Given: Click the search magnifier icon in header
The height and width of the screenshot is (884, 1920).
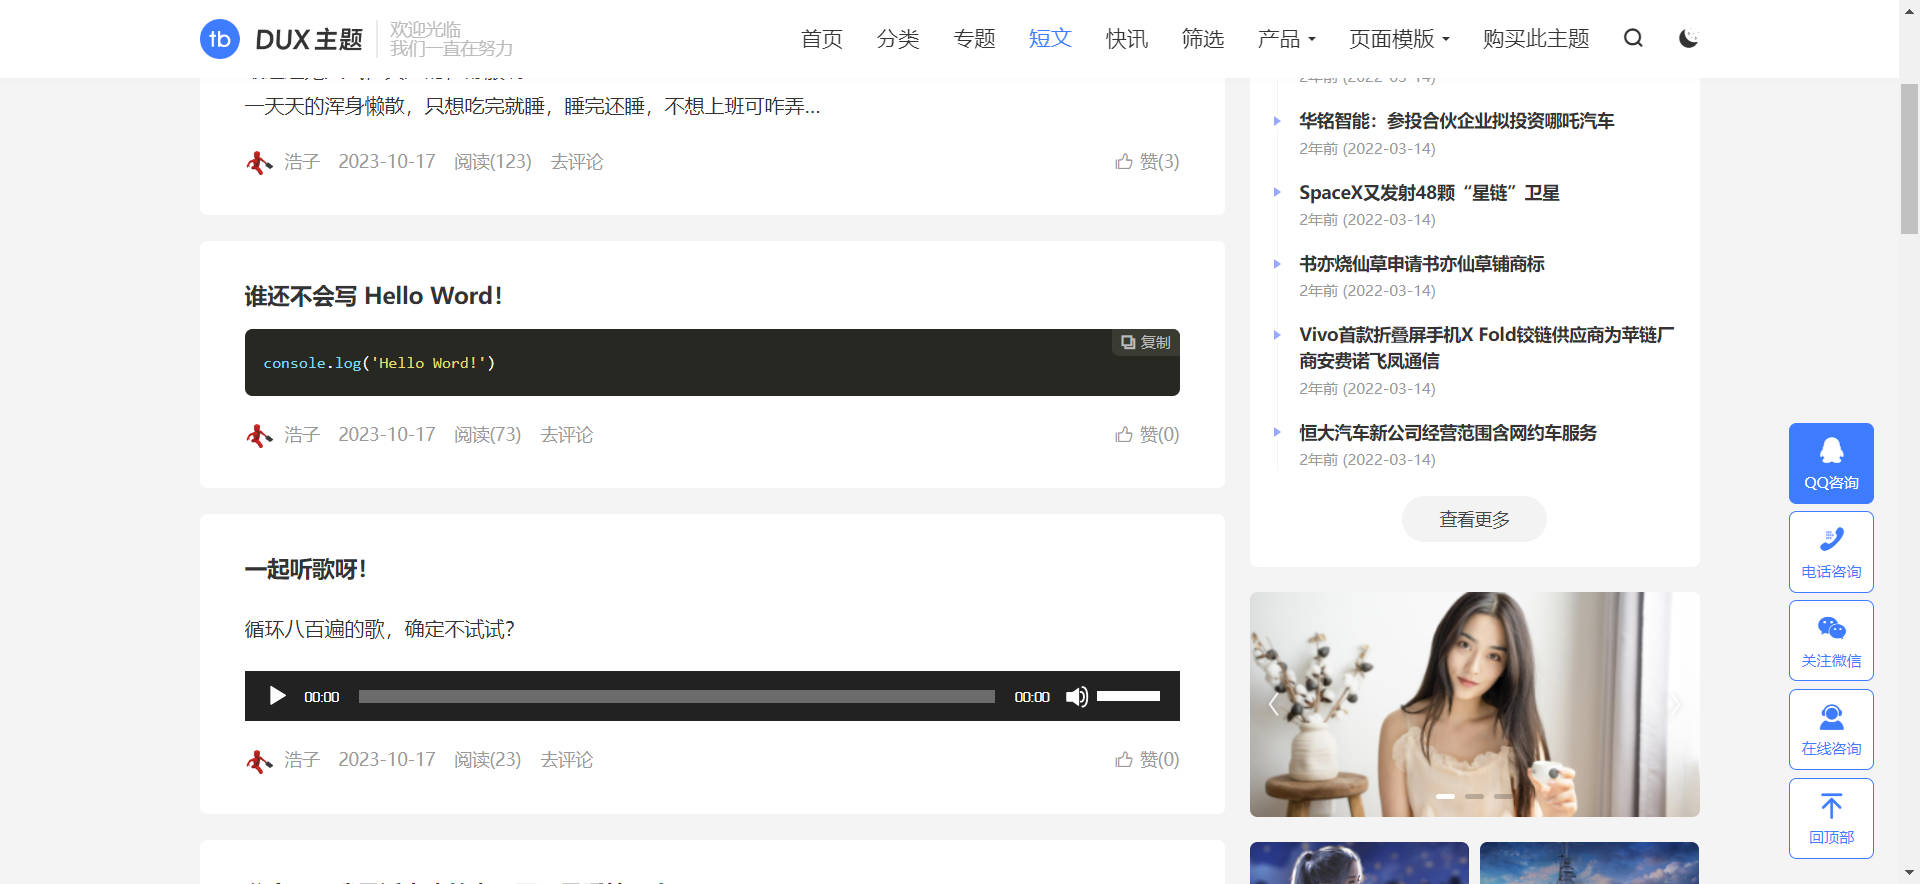Looking at the screenshot, I should point(1633,38).
